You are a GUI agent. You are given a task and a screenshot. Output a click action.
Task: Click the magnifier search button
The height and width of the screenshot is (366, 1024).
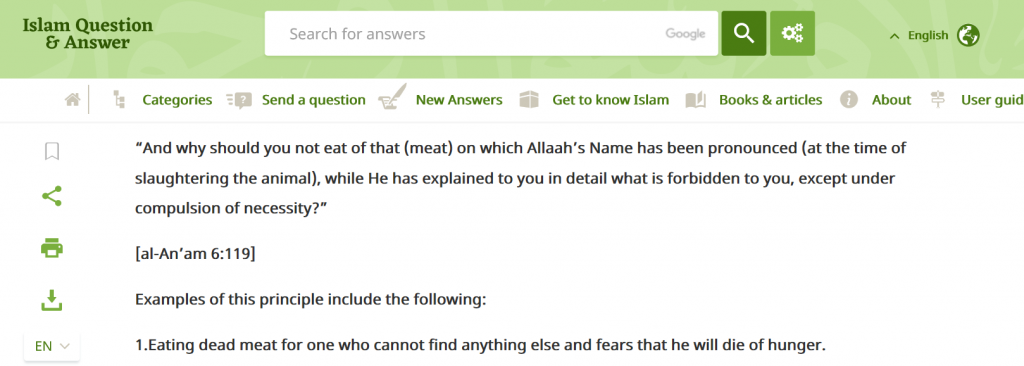click(744, 33)
